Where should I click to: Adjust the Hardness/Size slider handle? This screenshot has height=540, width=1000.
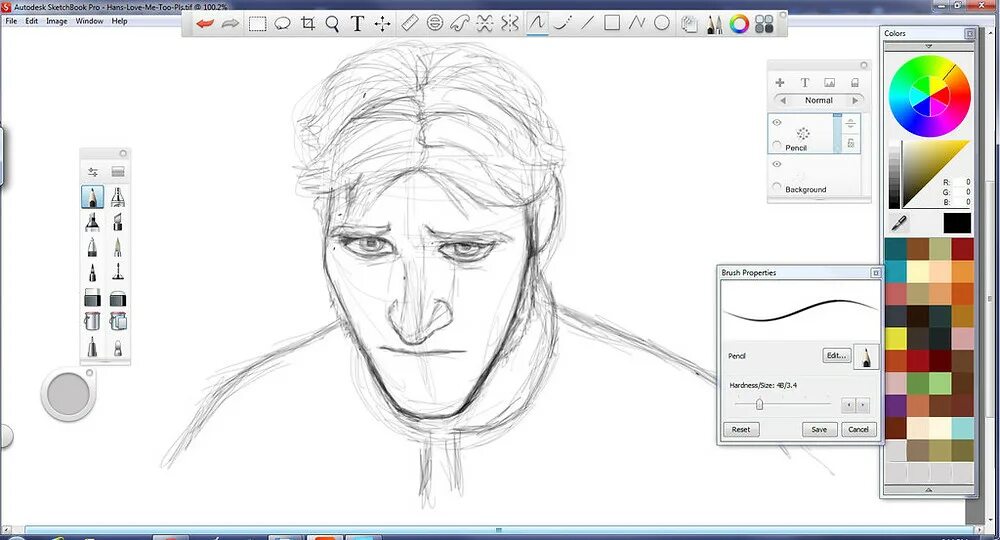[759, 404]
